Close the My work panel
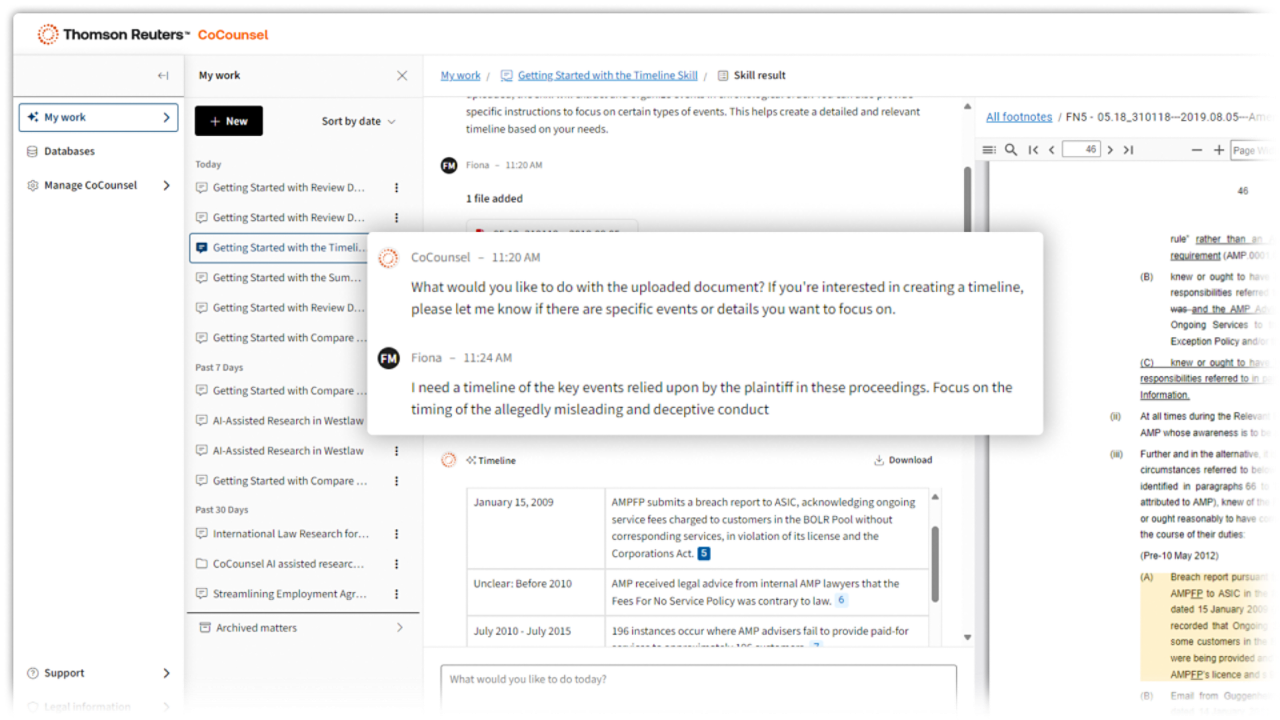Image resolution: width=1280 pixels, height=720 pixels. click(x=402, y=76)
